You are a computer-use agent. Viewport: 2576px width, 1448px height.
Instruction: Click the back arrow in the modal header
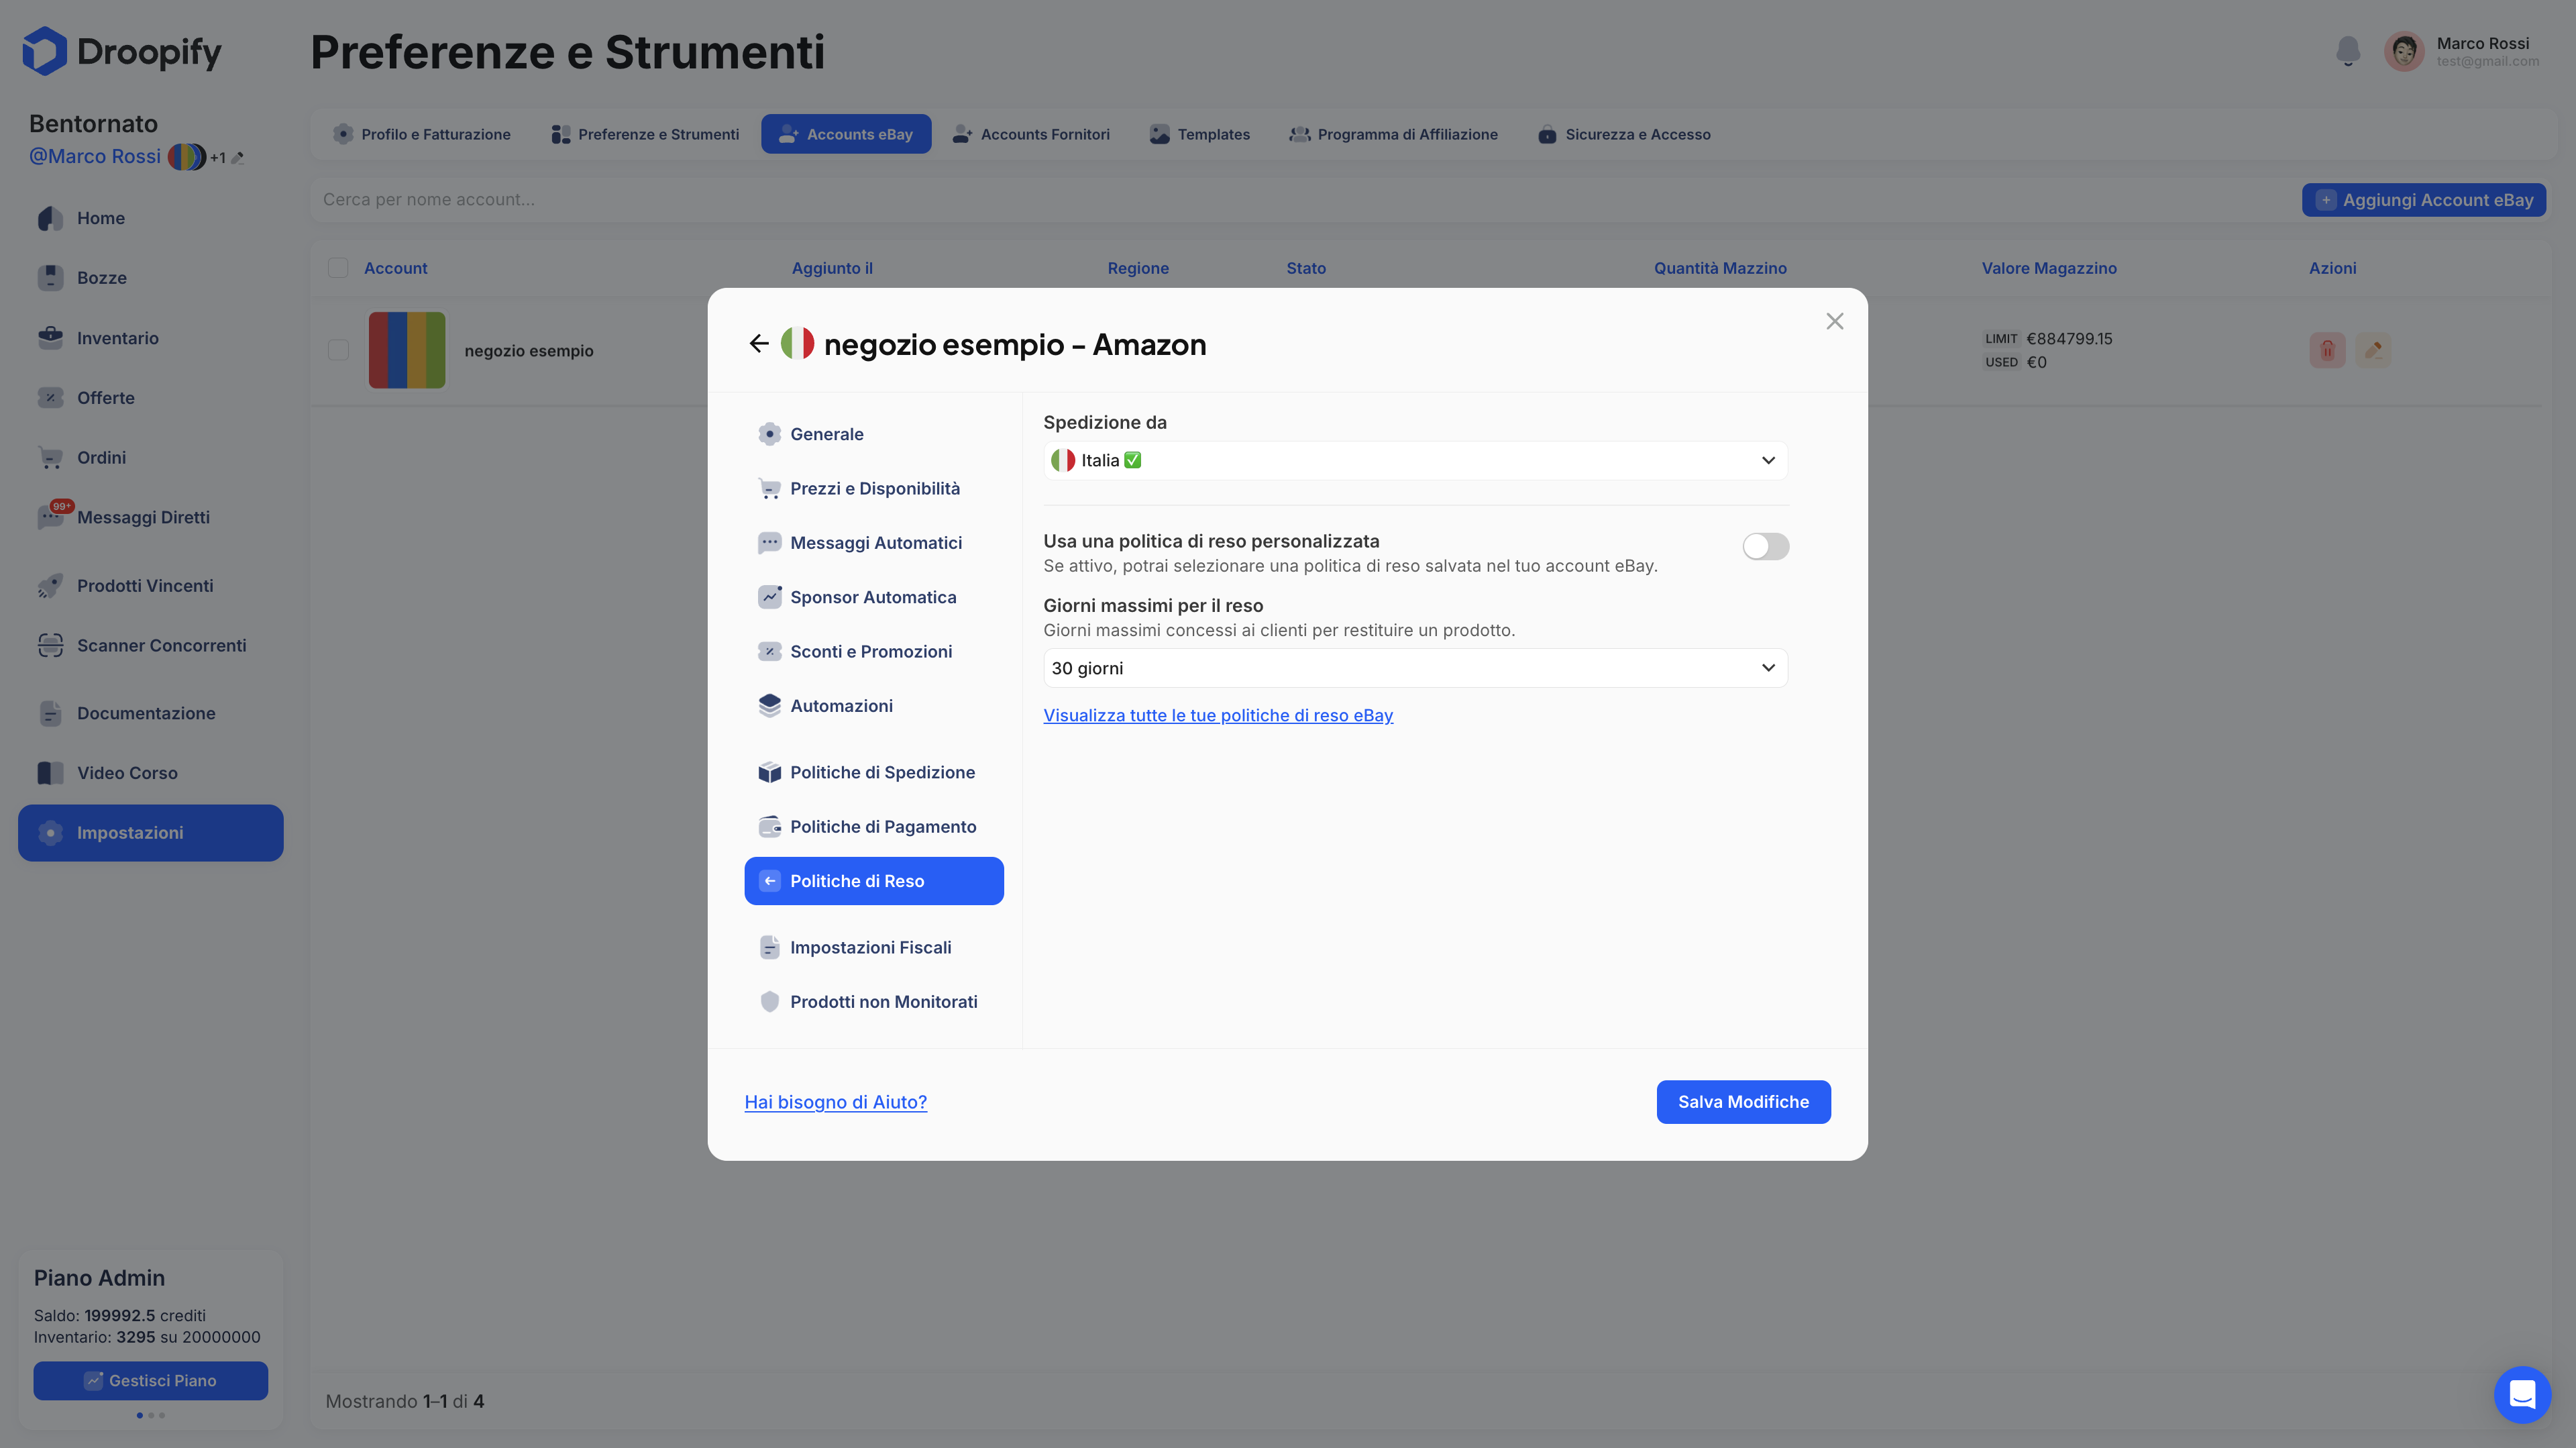coord(758,344)
